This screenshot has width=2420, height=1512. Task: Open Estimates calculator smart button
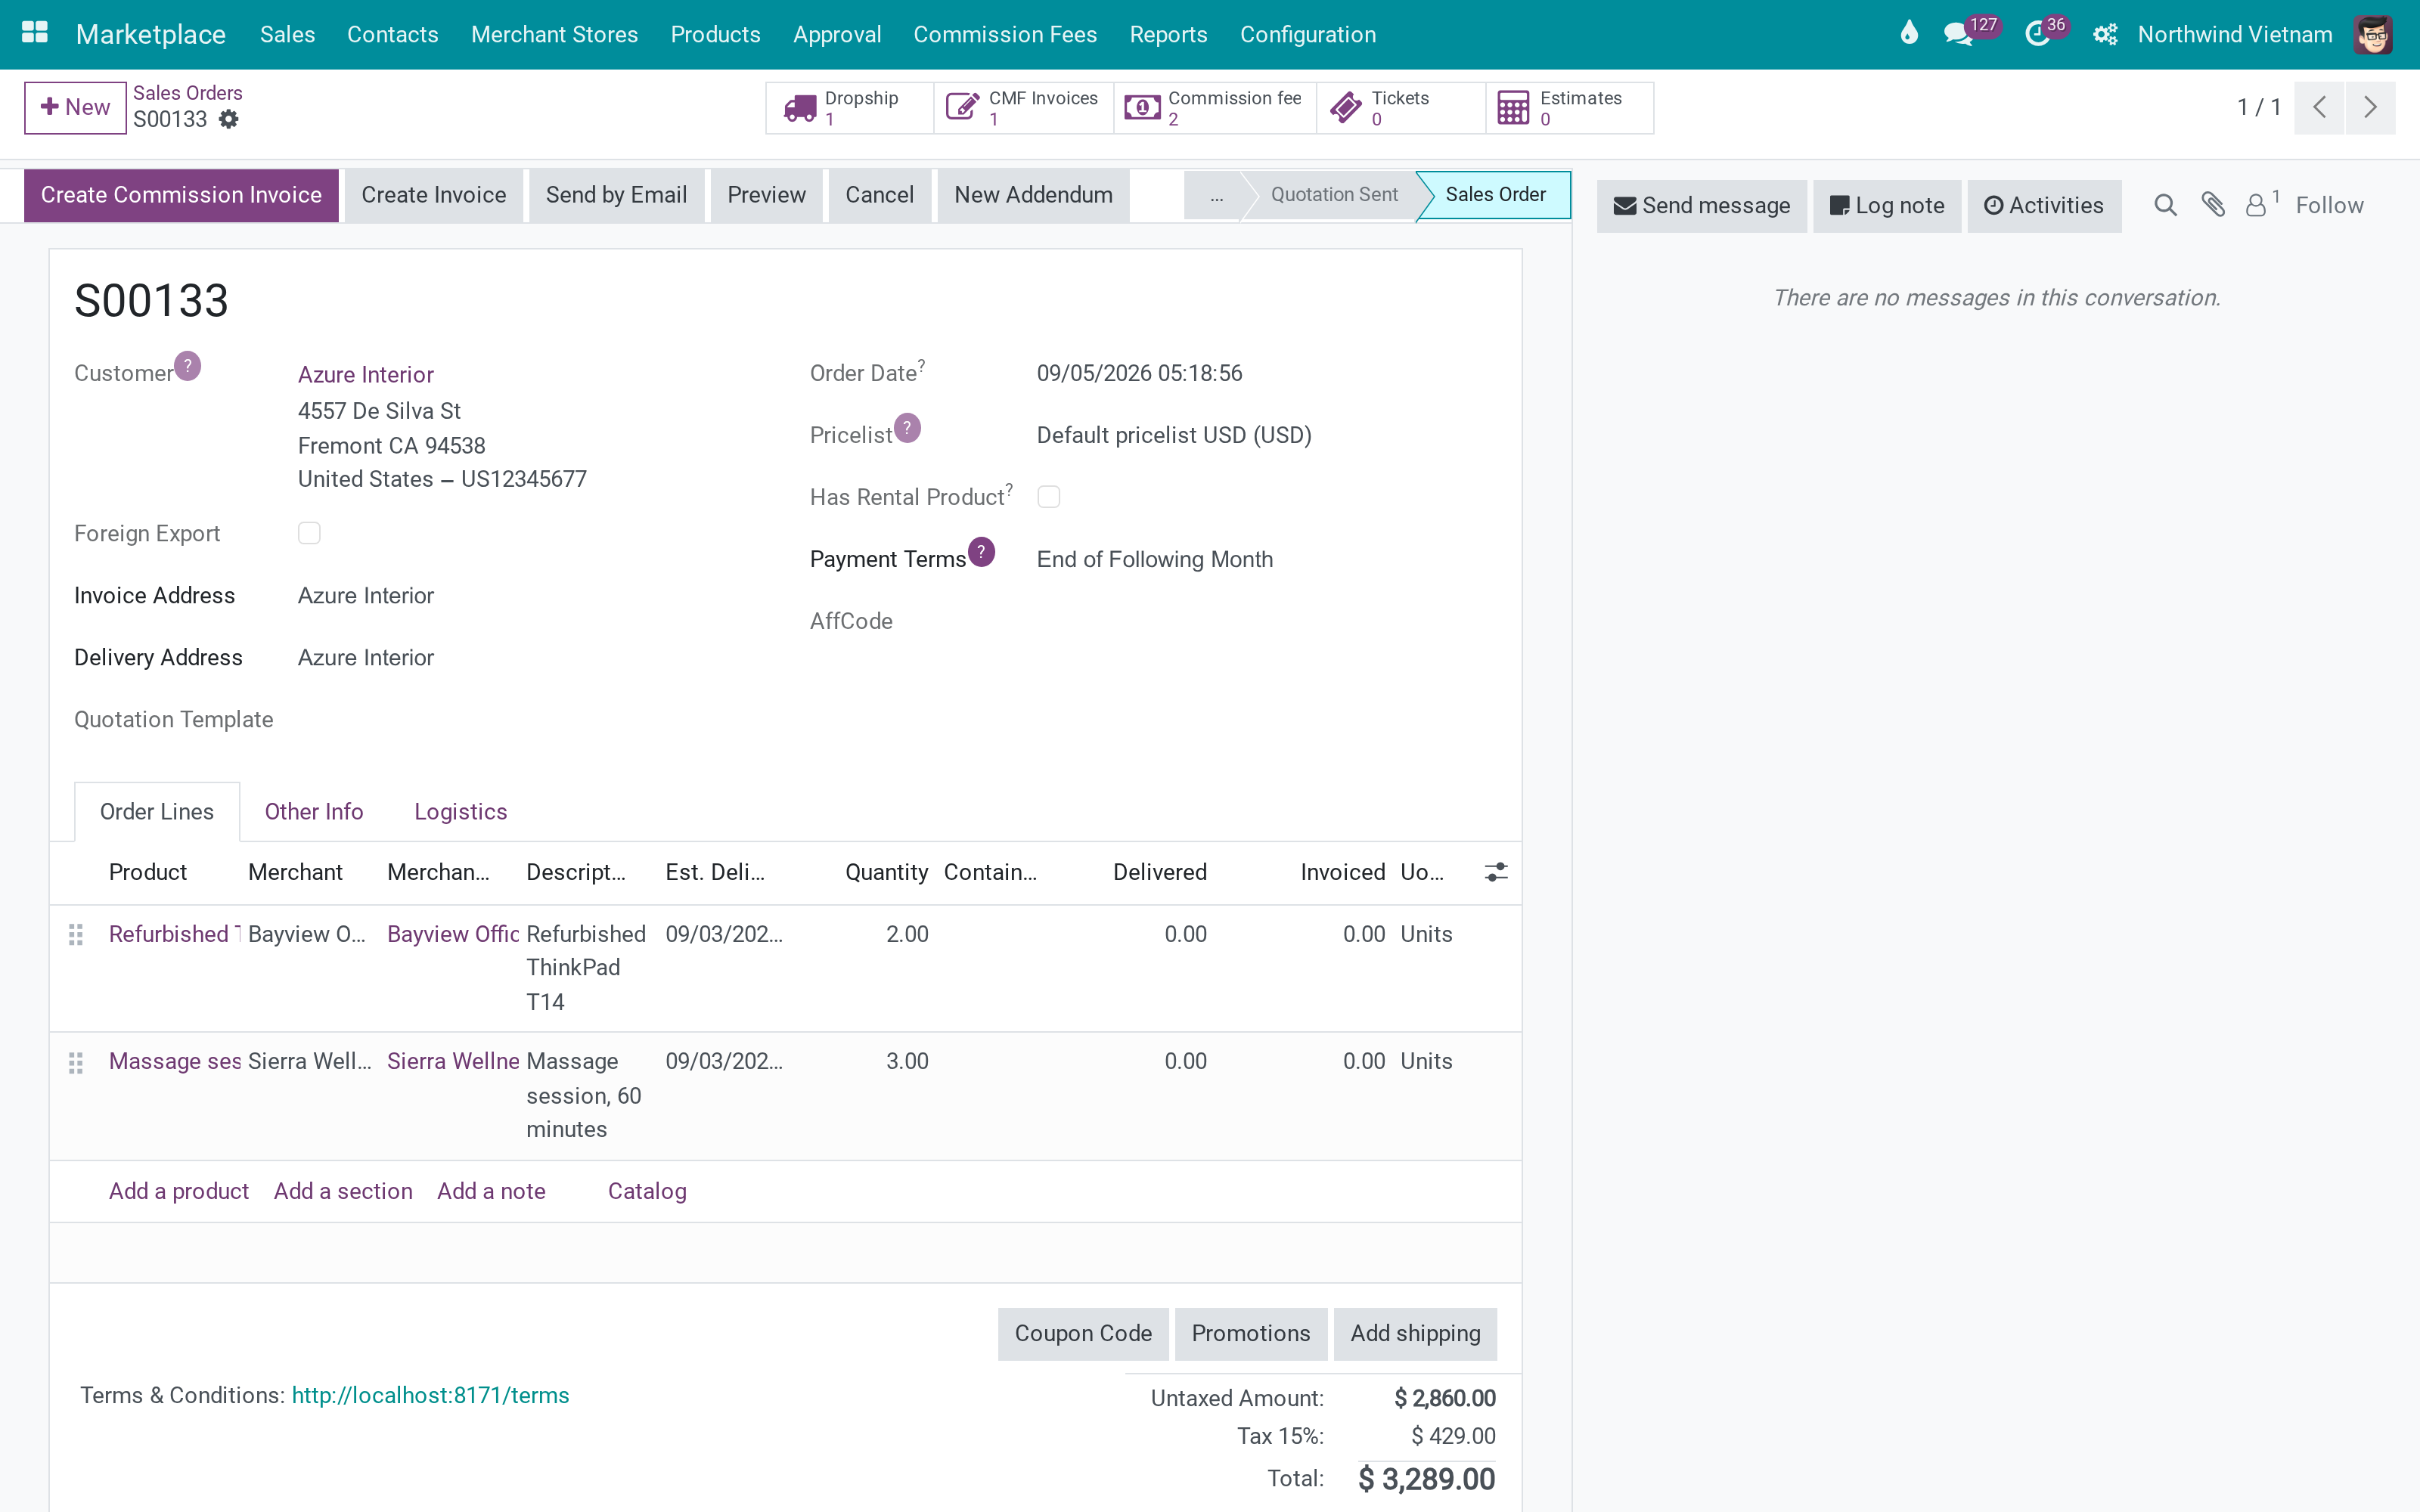[1570, 108]
